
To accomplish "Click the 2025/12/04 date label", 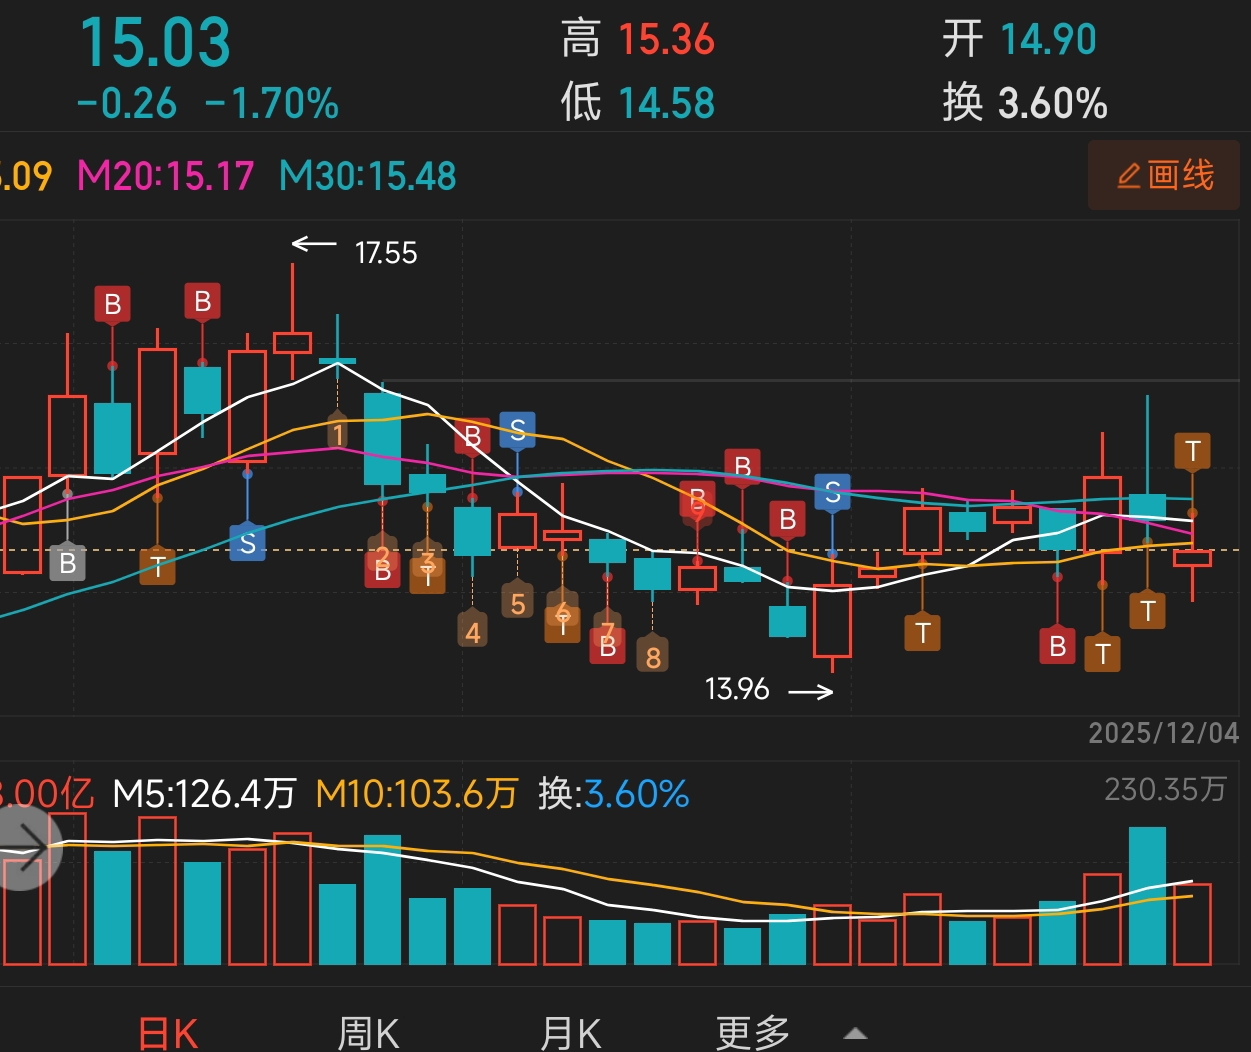I will click(x=1164, y=733).
